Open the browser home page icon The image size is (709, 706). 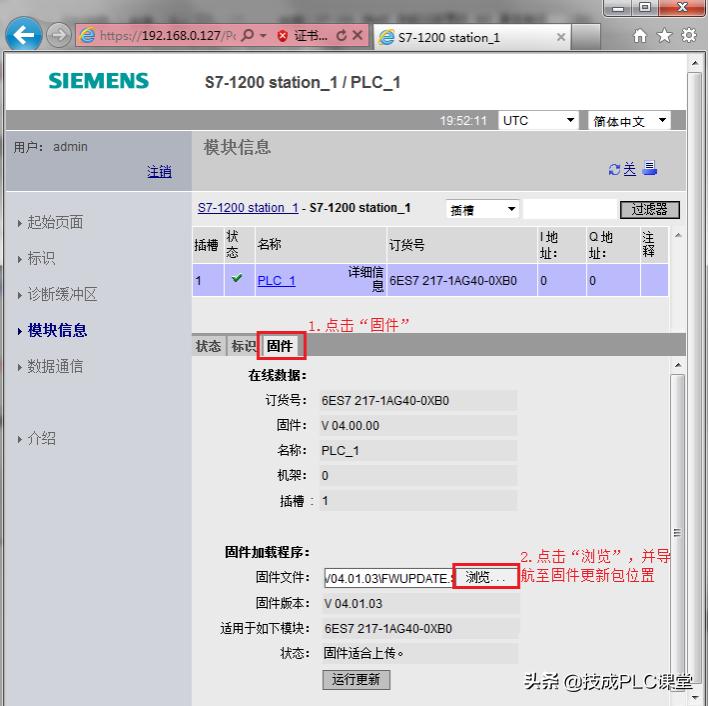pos(639,35)
